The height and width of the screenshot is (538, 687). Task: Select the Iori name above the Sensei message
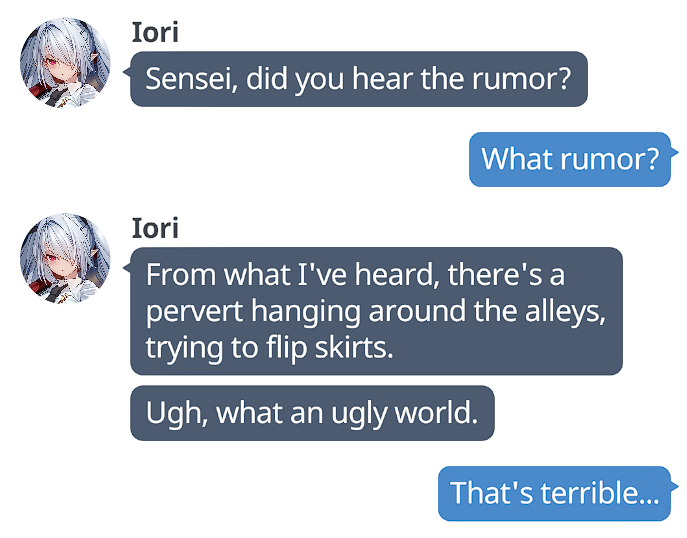(155, 32)
